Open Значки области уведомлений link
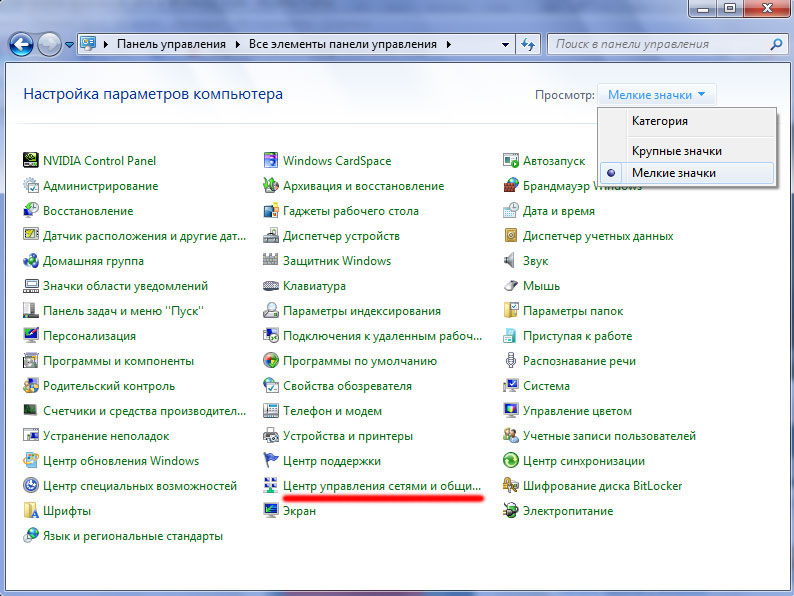Screen dimensions: 794x596 (x=125, y=286)
